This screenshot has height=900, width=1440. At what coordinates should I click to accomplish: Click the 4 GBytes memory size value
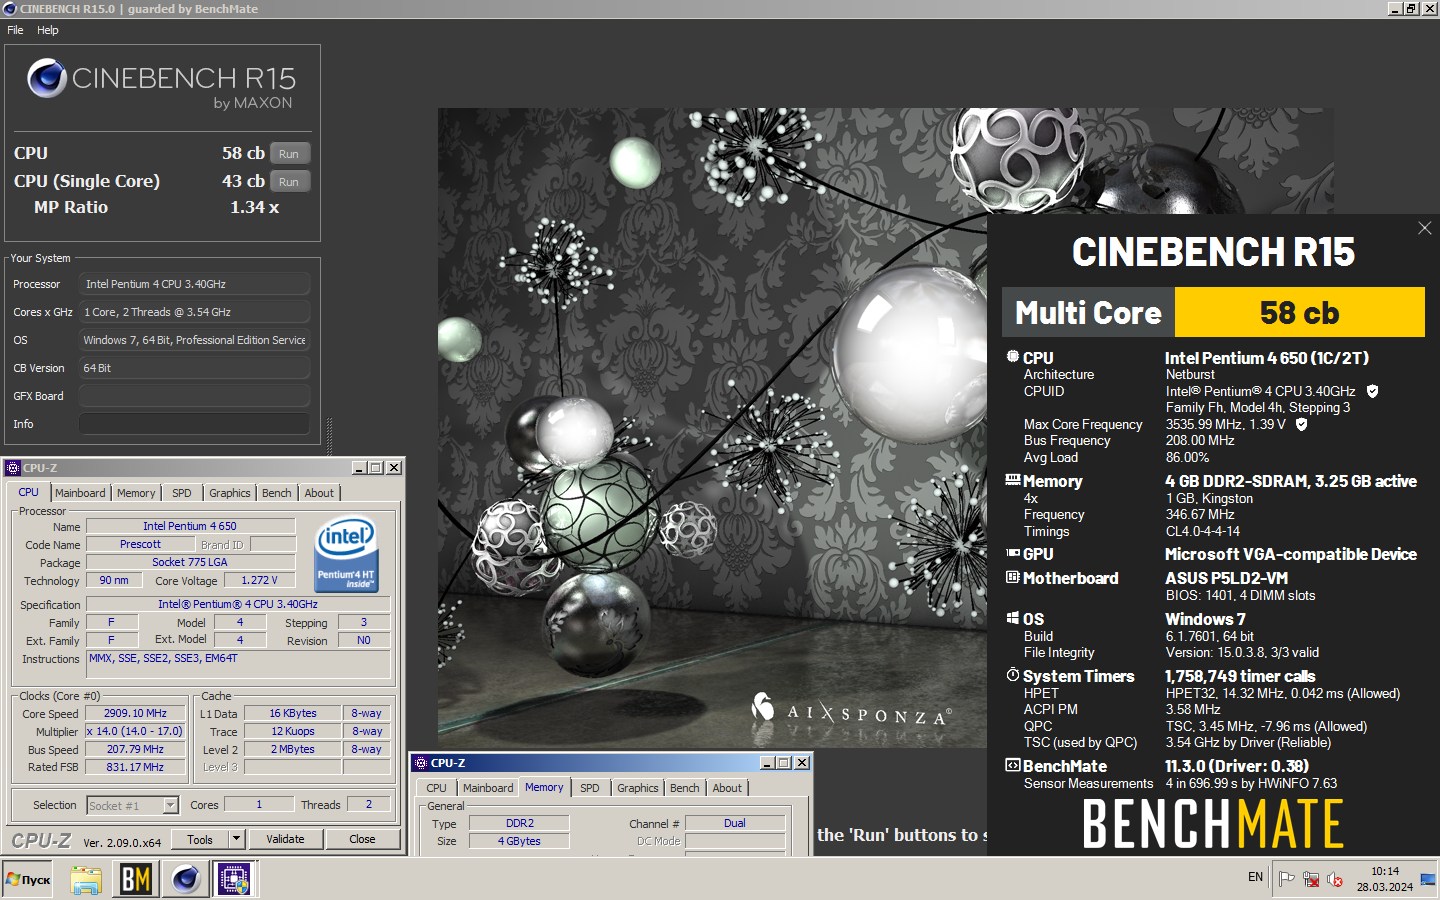pyautogui.click(x=520, y=841)
